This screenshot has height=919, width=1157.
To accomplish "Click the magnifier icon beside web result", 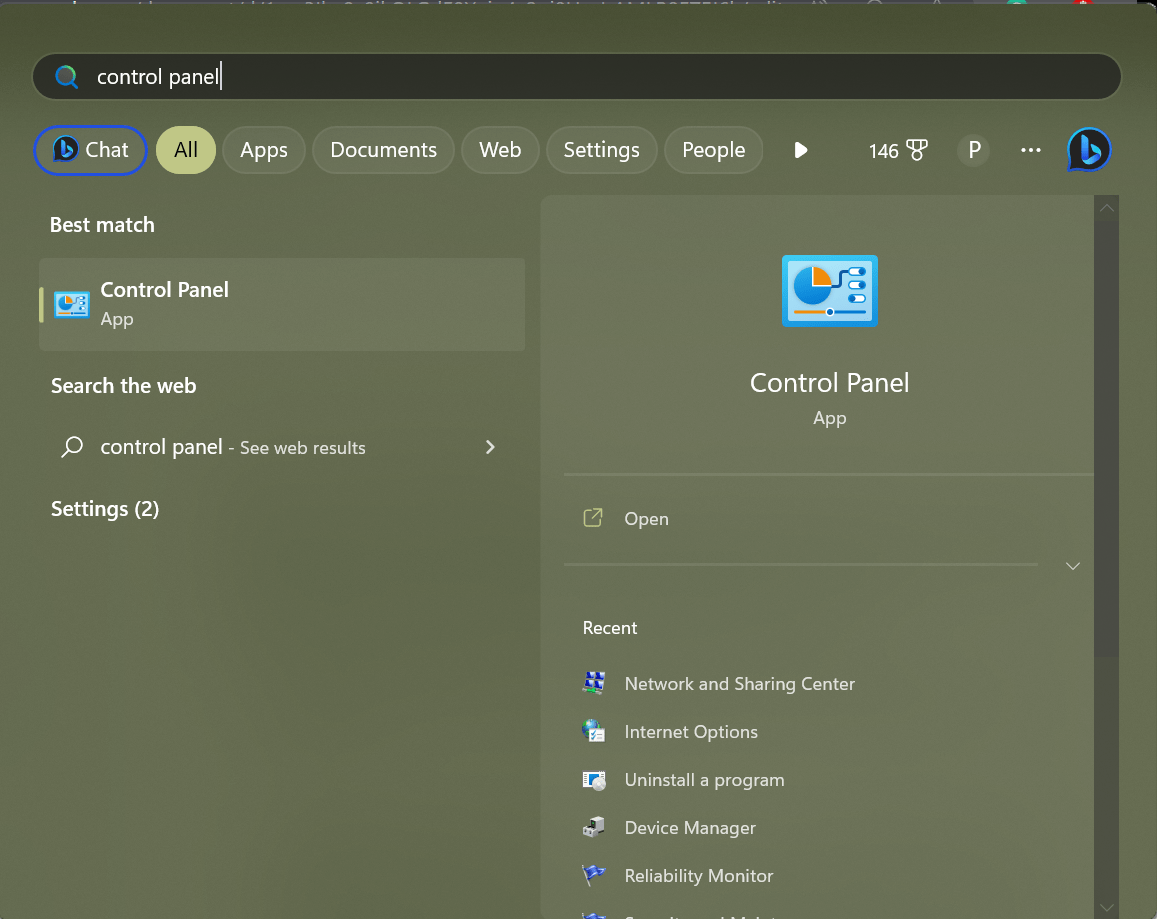I will (72, 447).
